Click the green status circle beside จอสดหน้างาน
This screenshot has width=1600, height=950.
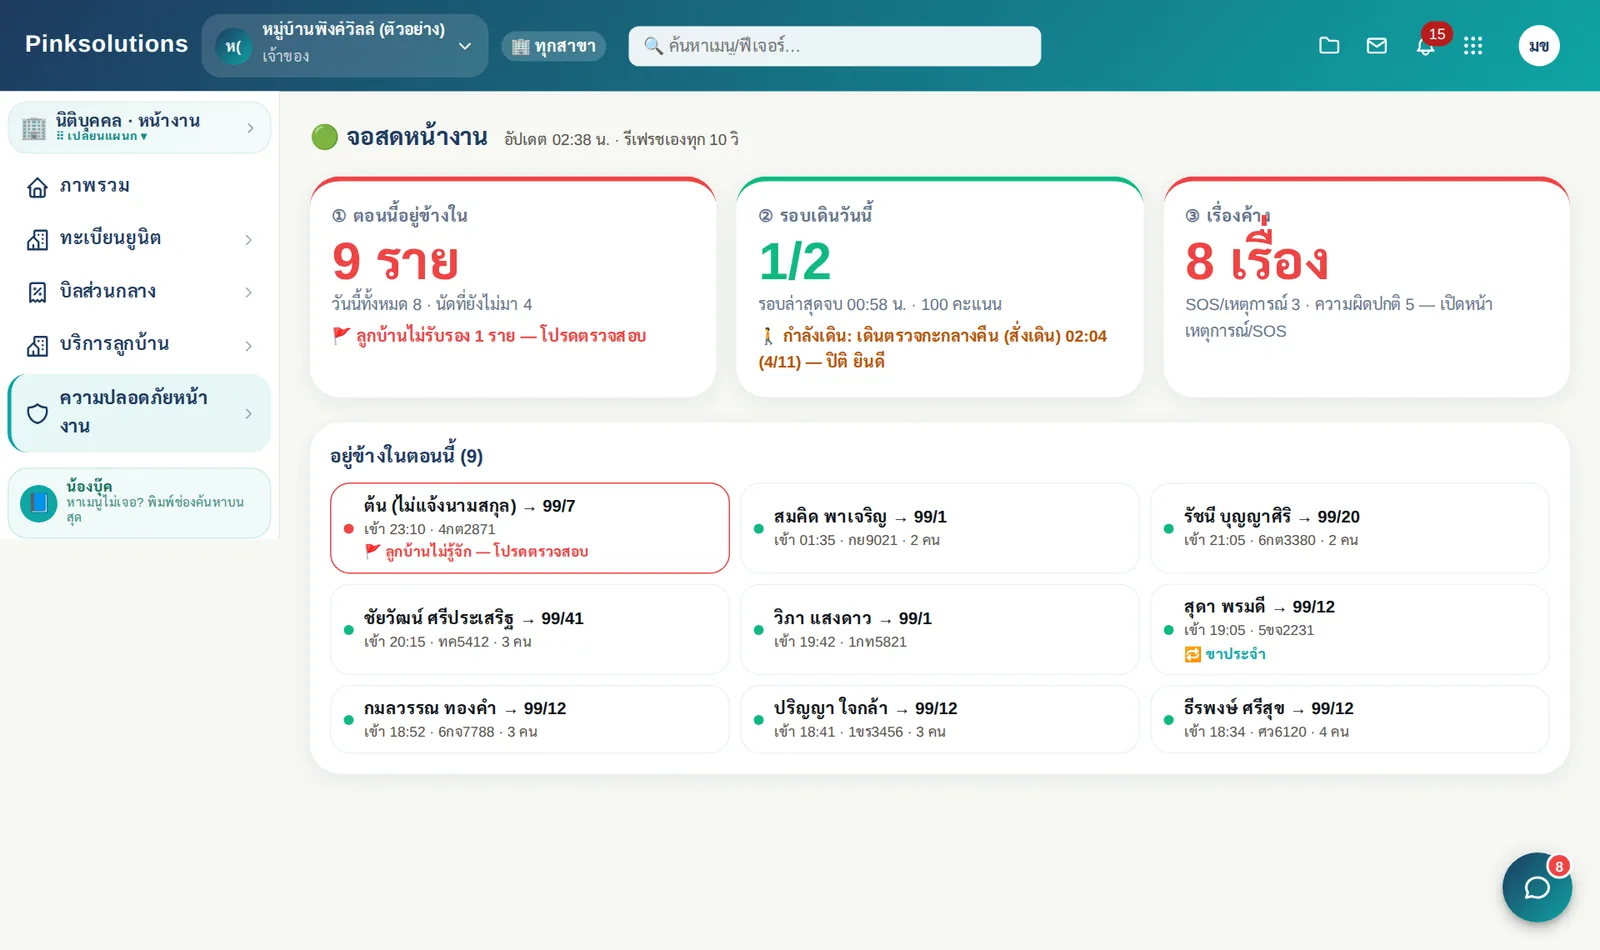pos(324,137)
